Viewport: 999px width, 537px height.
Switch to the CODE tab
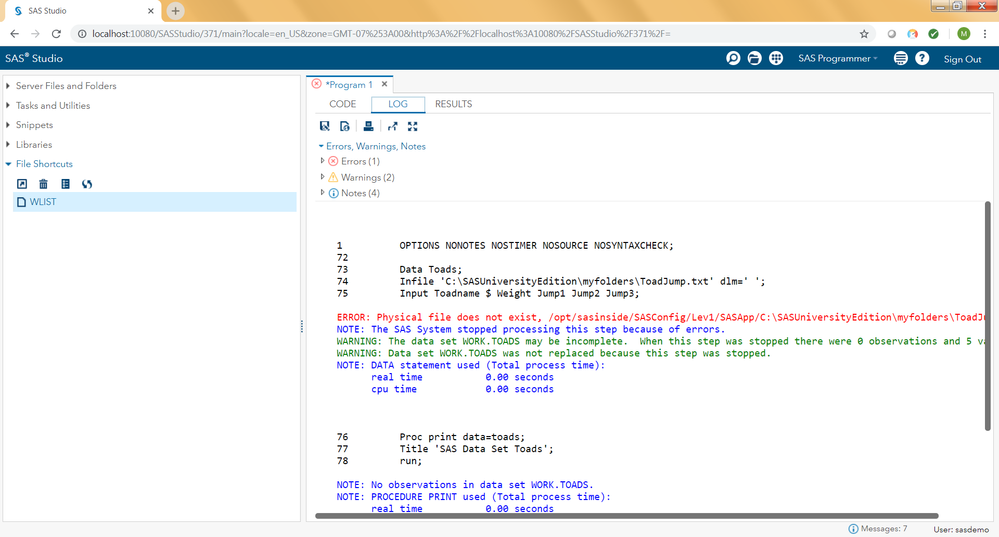pyautogui.click(x=343, y=104)
